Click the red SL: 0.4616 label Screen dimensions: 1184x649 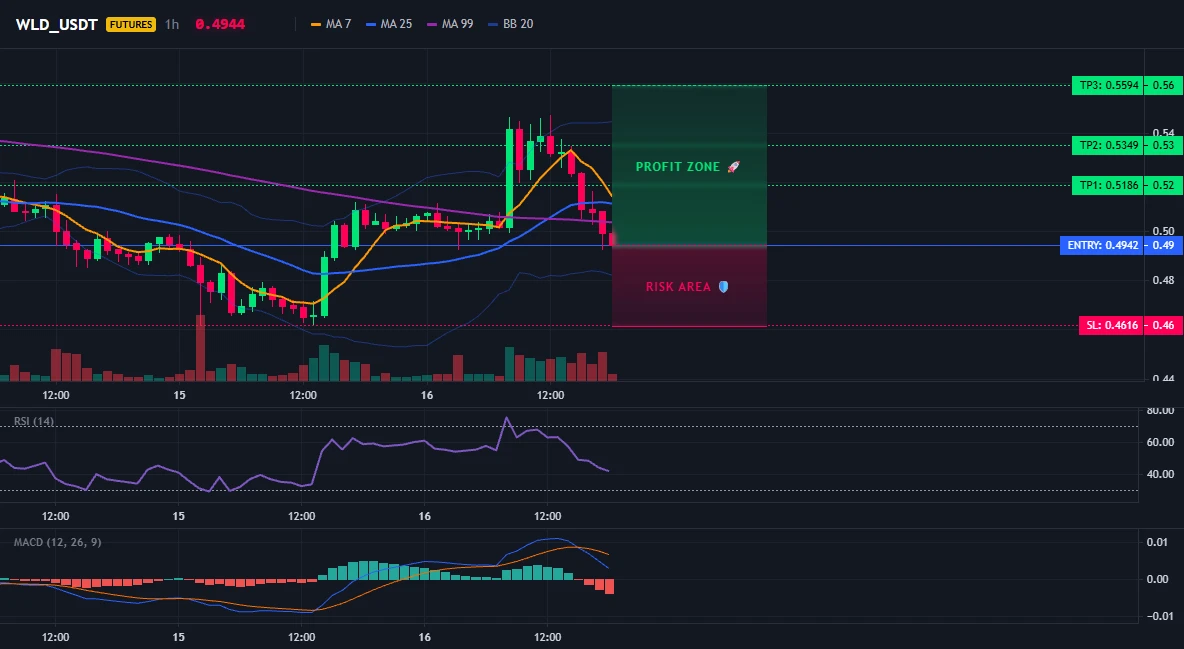(1112, 326)
